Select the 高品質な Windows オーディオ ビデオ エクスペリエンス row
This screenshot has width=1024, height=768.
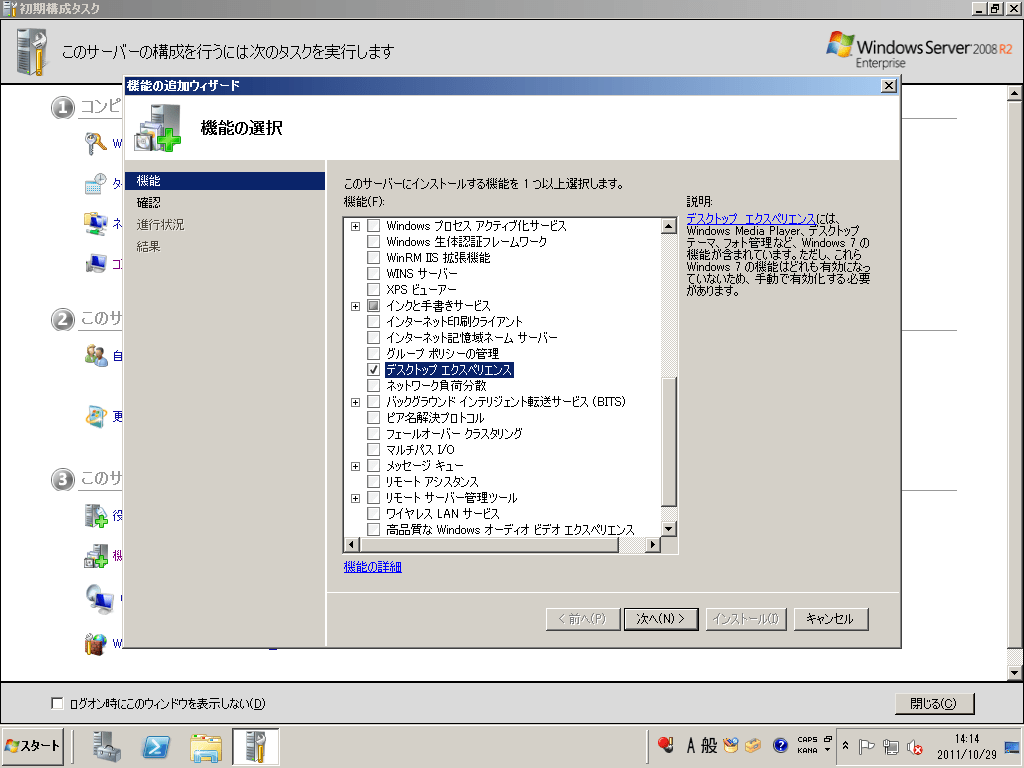(x=509, y=530)
